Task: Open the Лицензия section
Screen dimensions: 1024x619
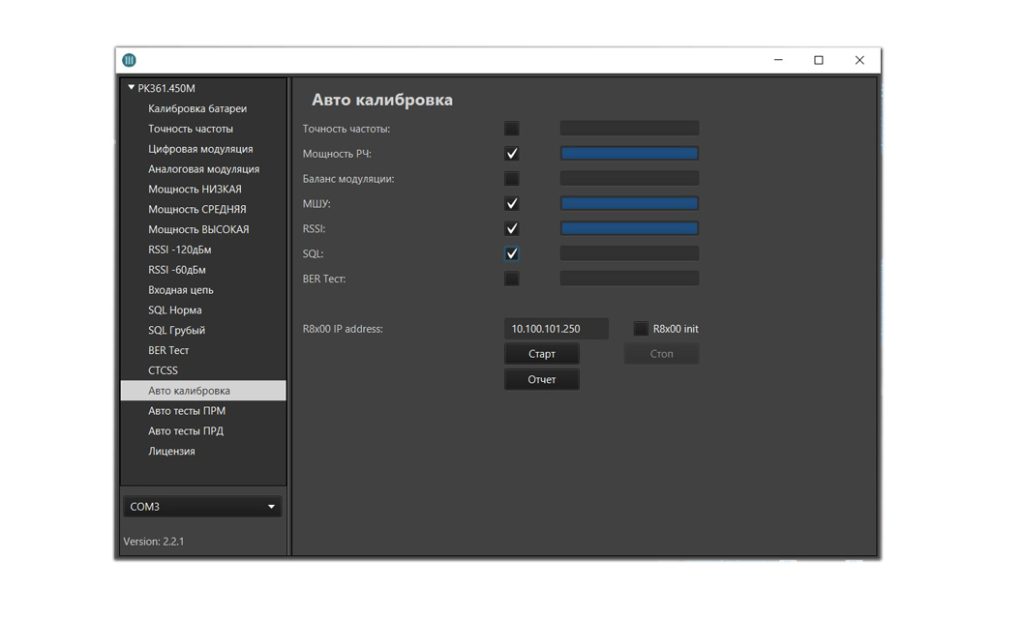Action: 171,451
